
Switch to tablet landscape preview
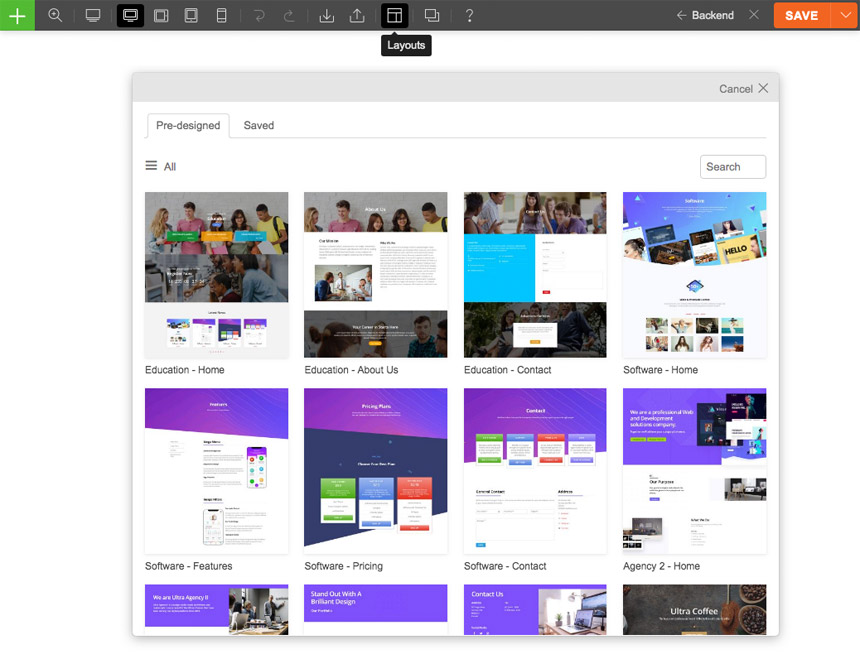point(161,15)
